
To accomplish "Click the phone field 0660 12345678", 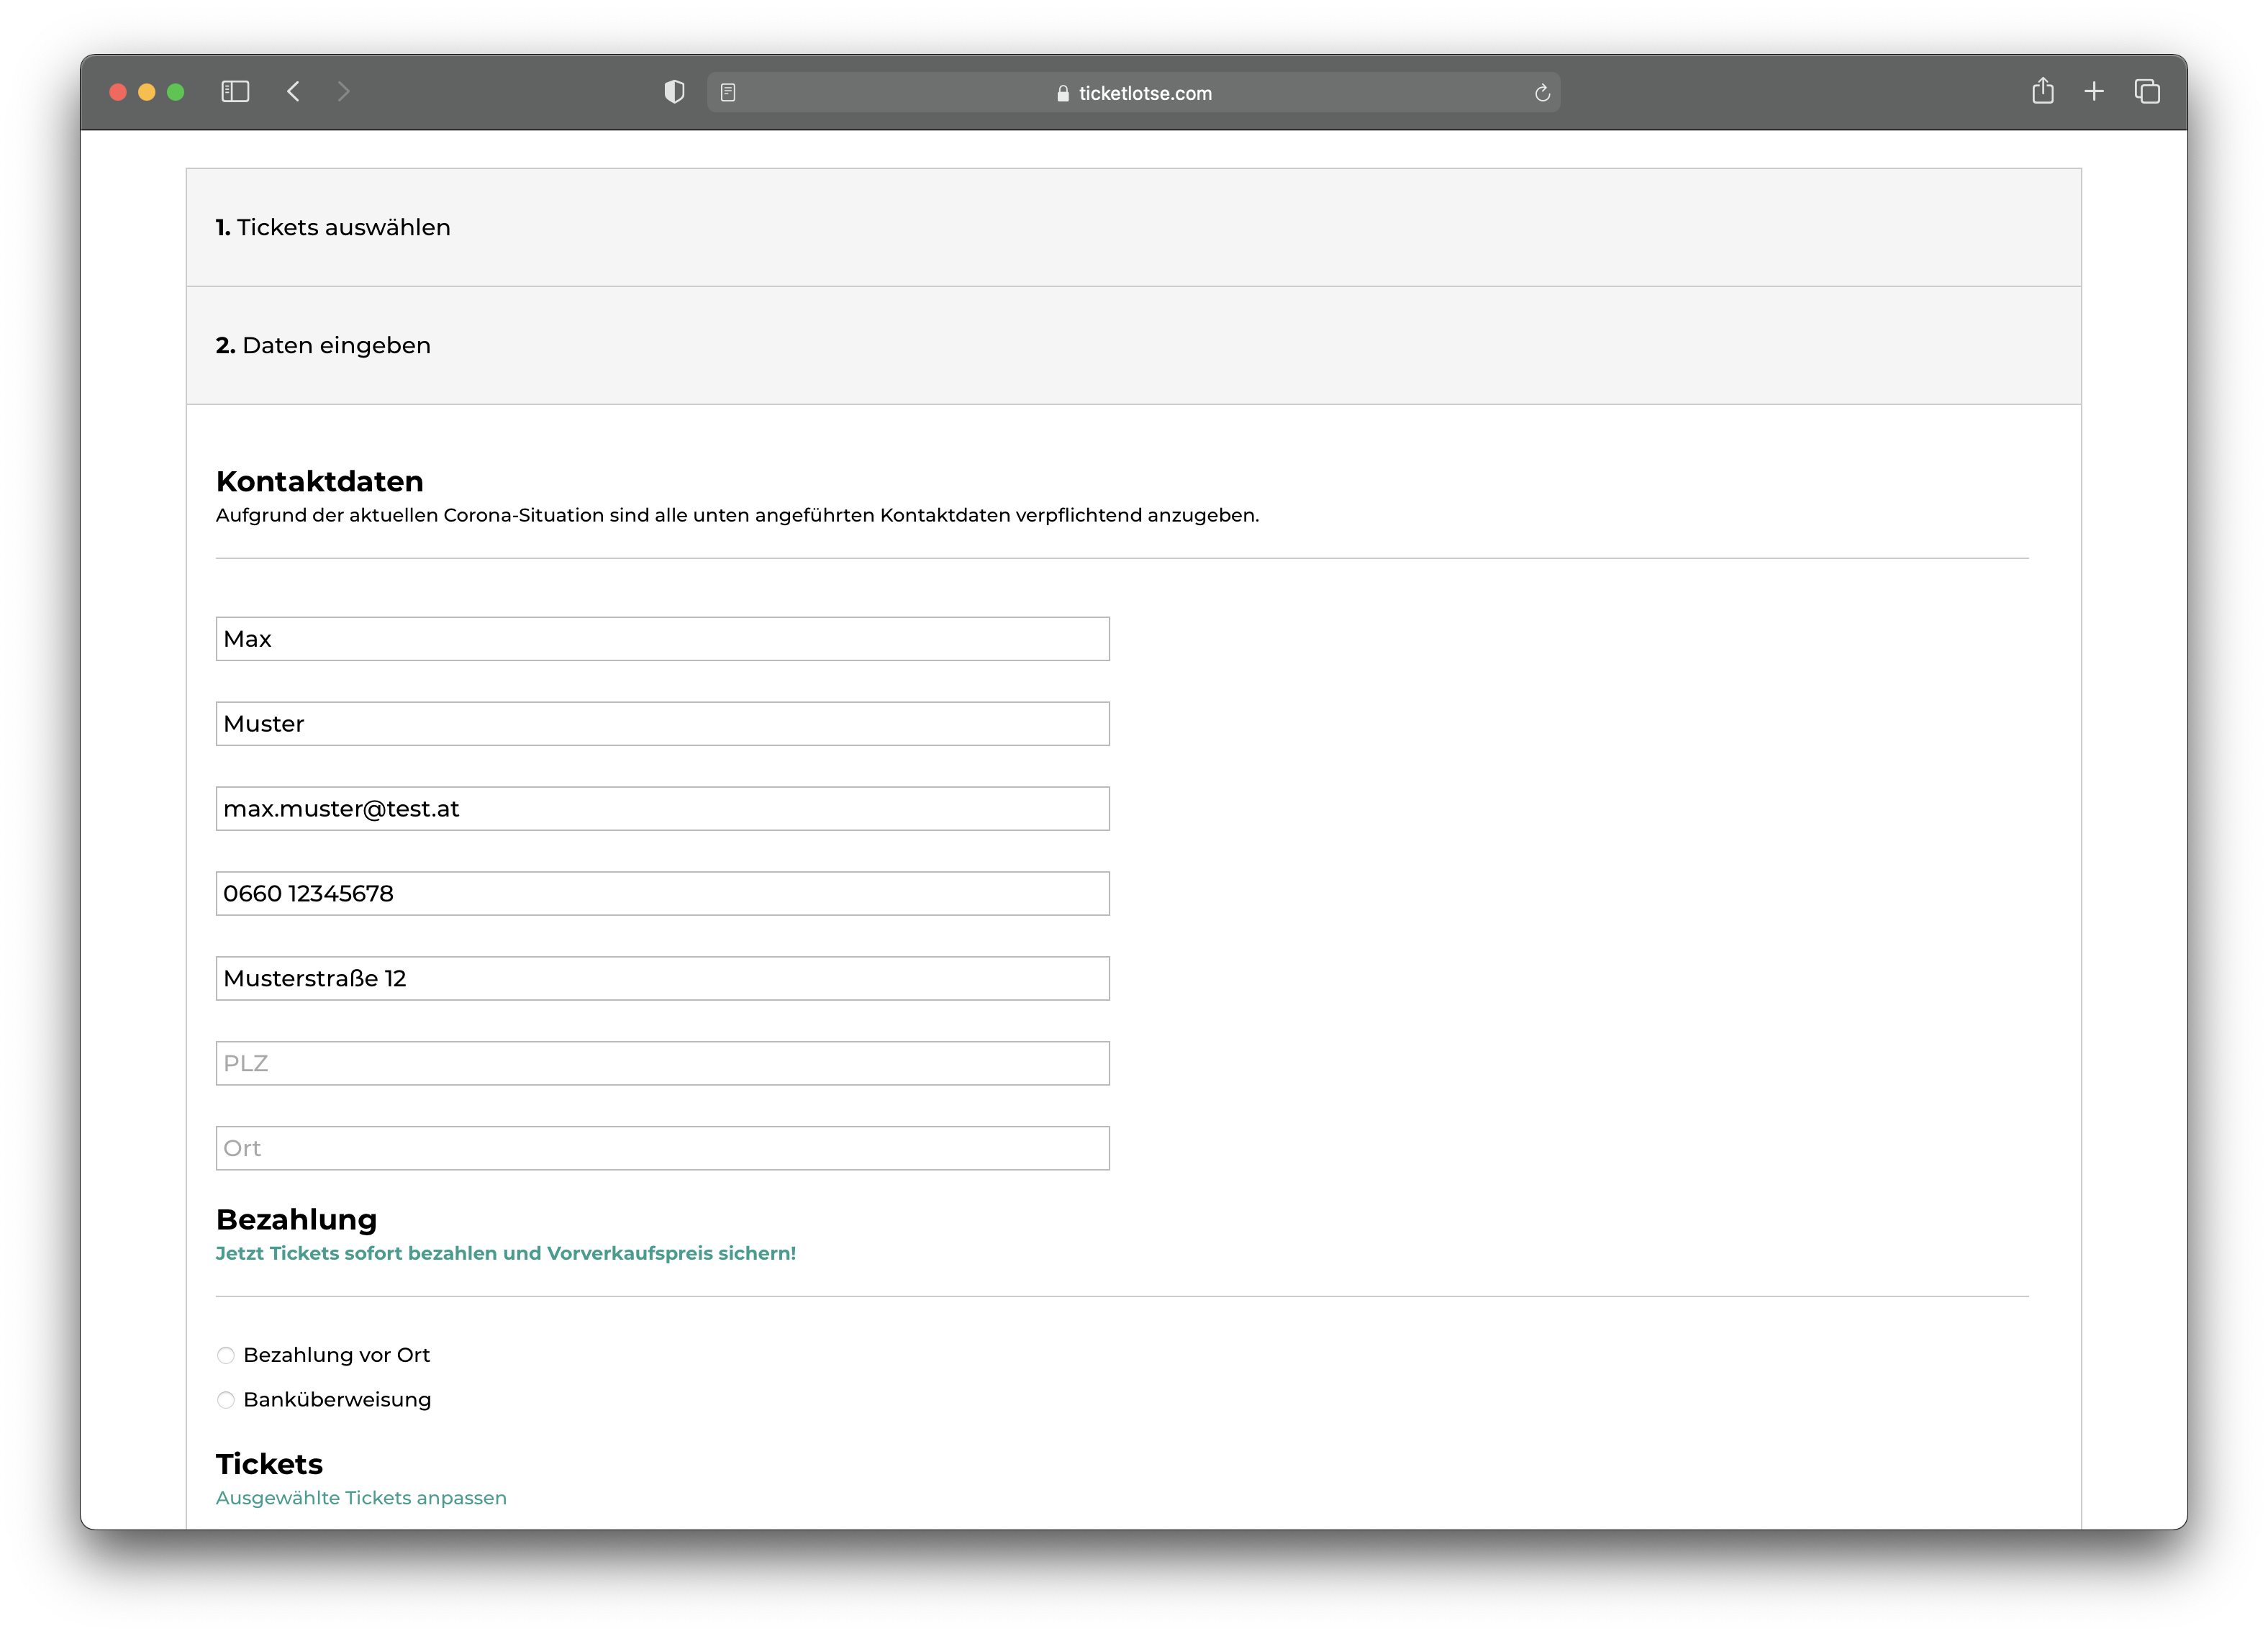I will tap(662, 894).
